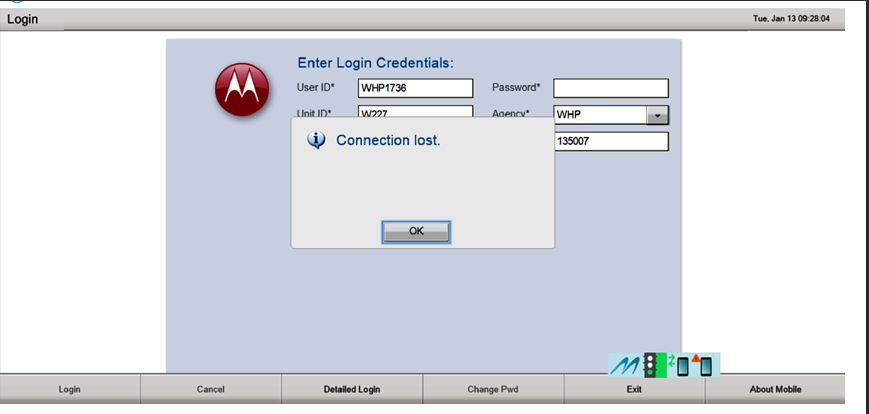The height and width of the screenshot is (414, 869).
Task: Click the Login button in bottom bar
Action: click(x=70, y=389)
